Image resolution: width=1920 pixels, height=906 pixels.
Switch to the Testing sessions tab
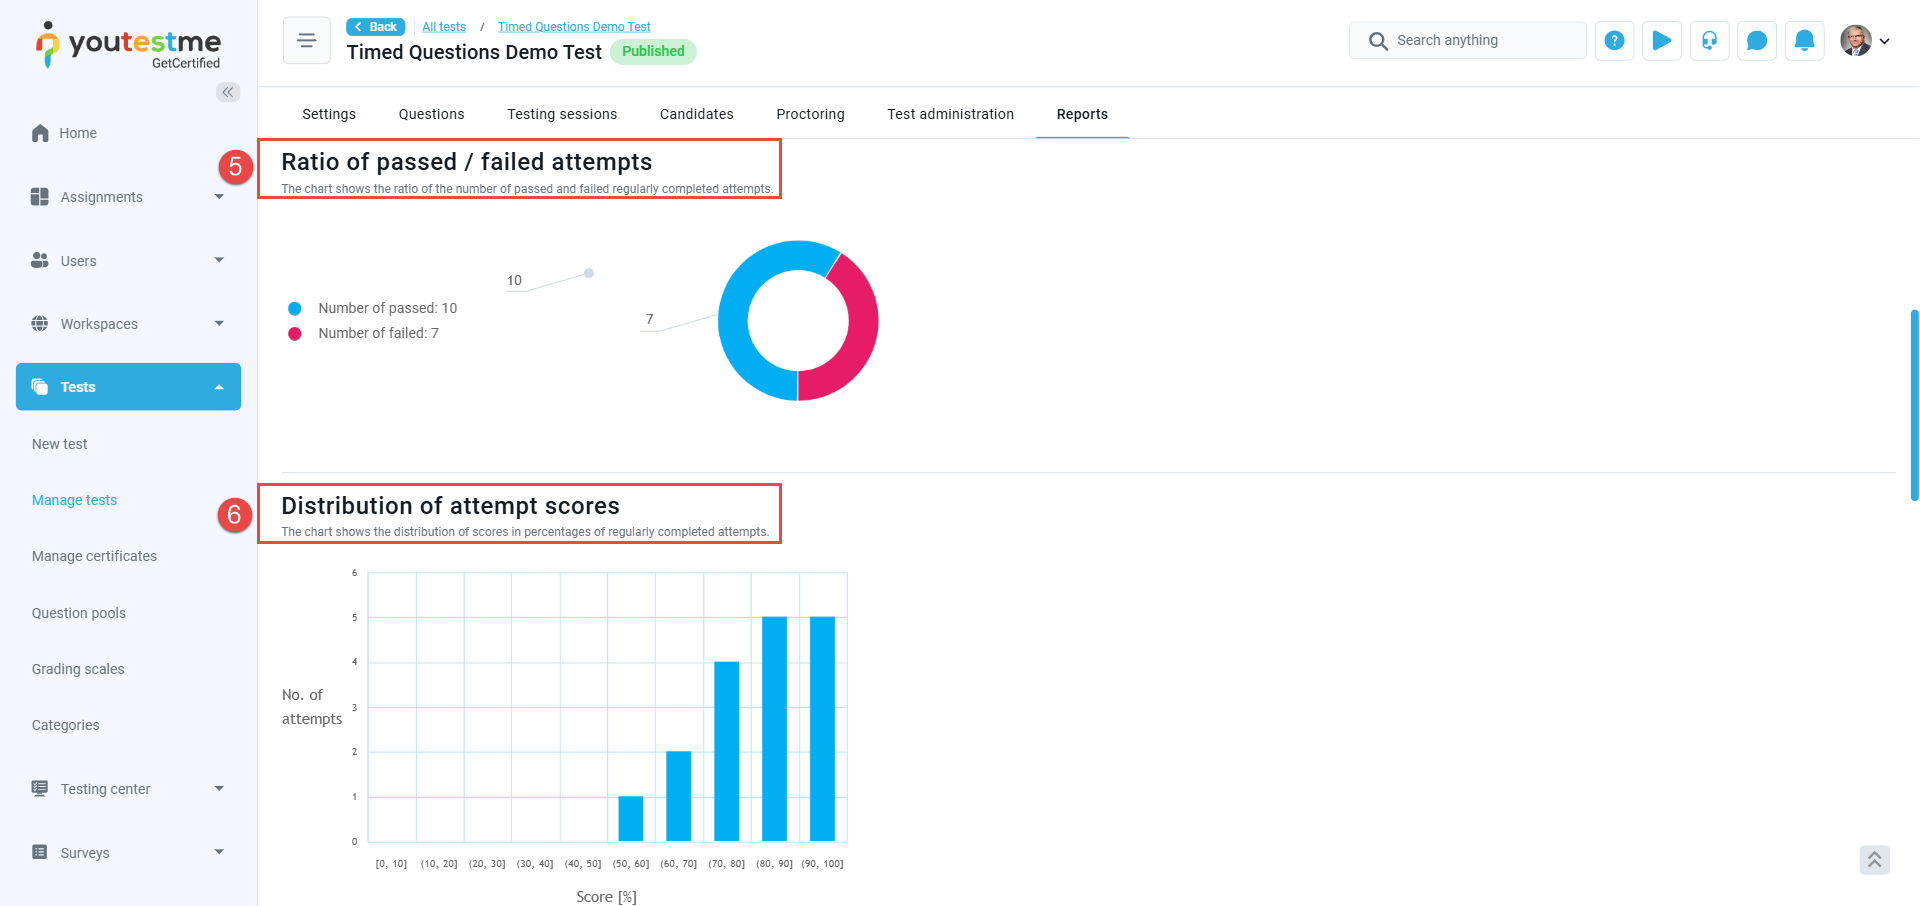[x=562, y=114]
